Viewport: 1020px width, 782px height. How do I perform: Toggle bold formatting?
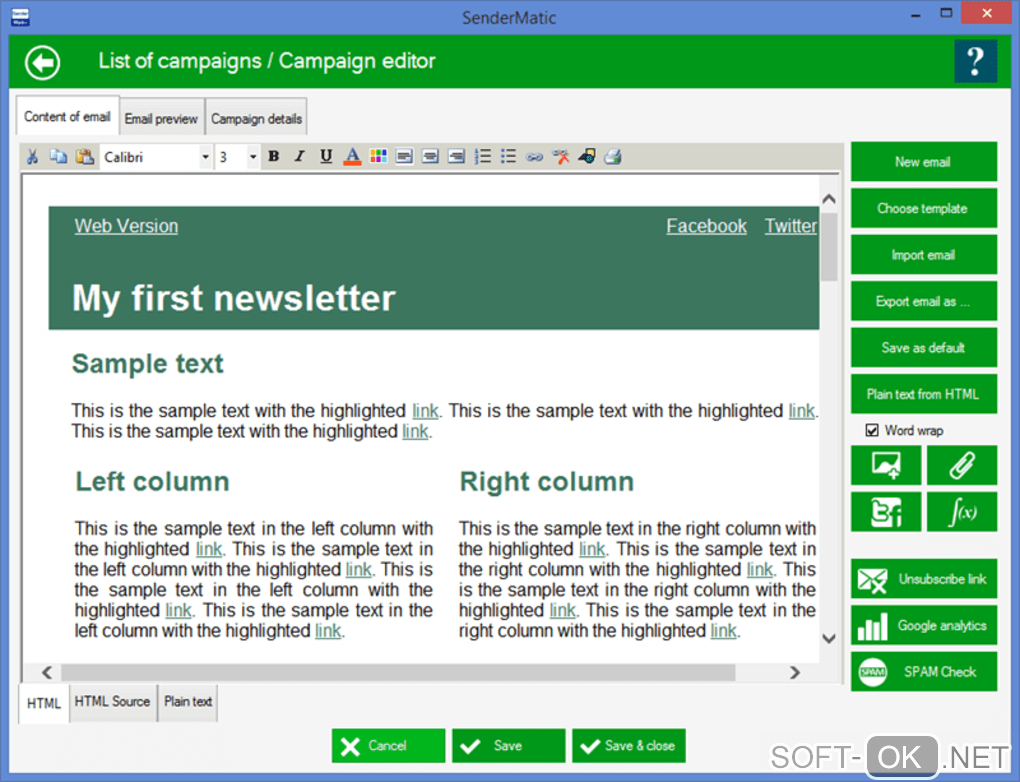click(274, 156)
